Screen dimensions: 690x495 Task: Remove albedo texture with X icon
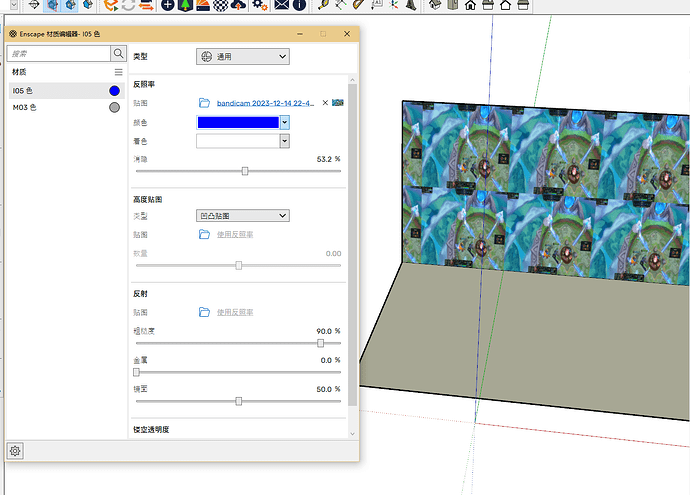pyautogui.click(x=325, y=103)
